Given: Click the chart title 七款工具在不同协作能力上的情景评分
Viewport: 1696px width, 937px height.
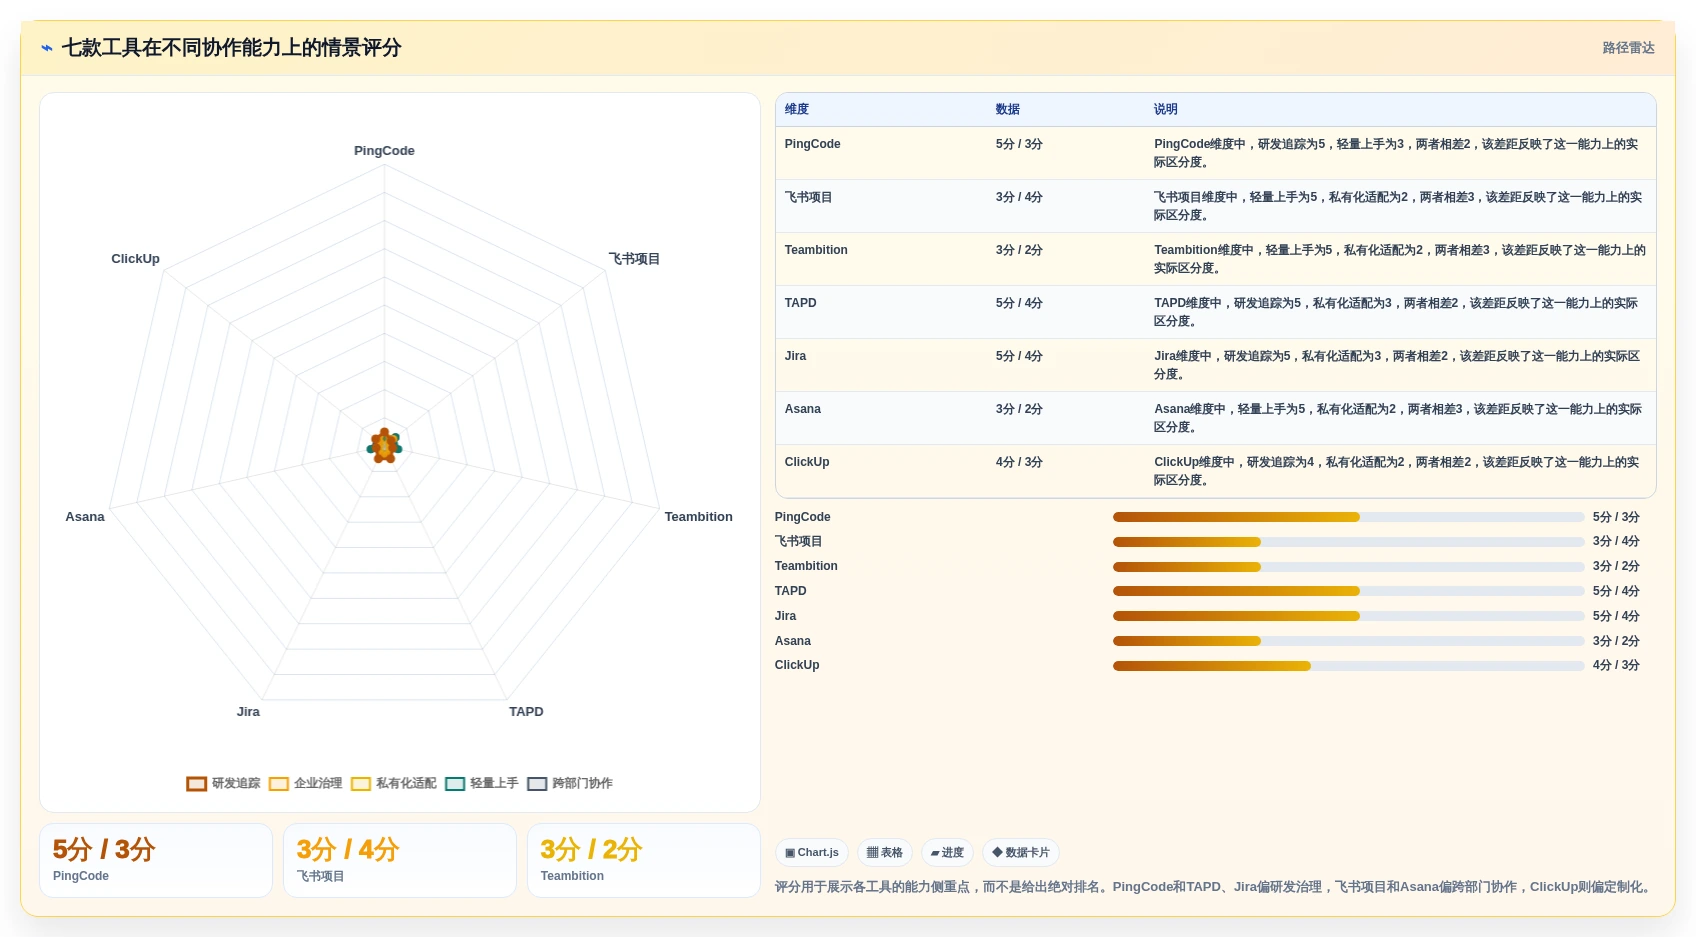Looking at the screenshot, I should pos(232,48).
